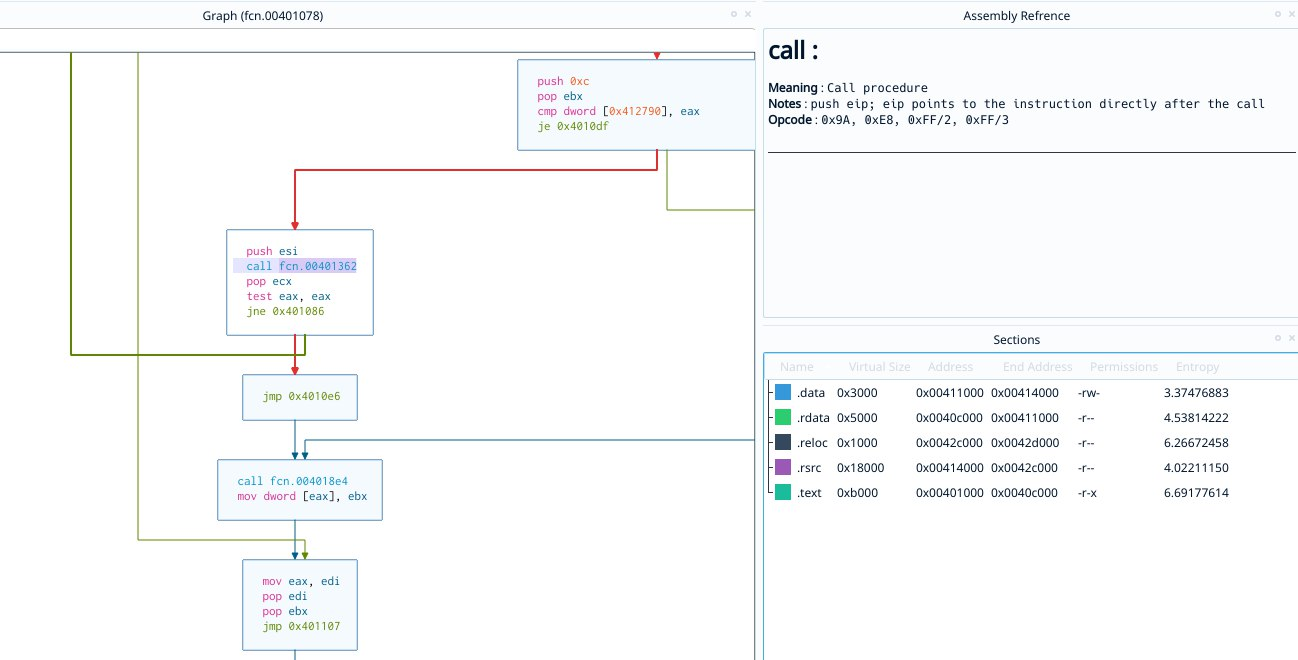Click the dark .reloc section color indicator
Screen dimensions: 1298x660
pyautogui.click(x=785, y=442)
